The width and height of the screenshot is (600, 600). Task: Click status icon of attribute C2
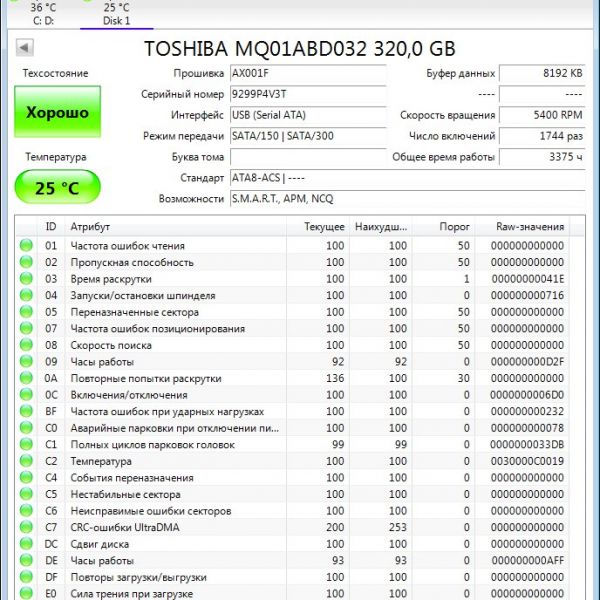(26, 461)
